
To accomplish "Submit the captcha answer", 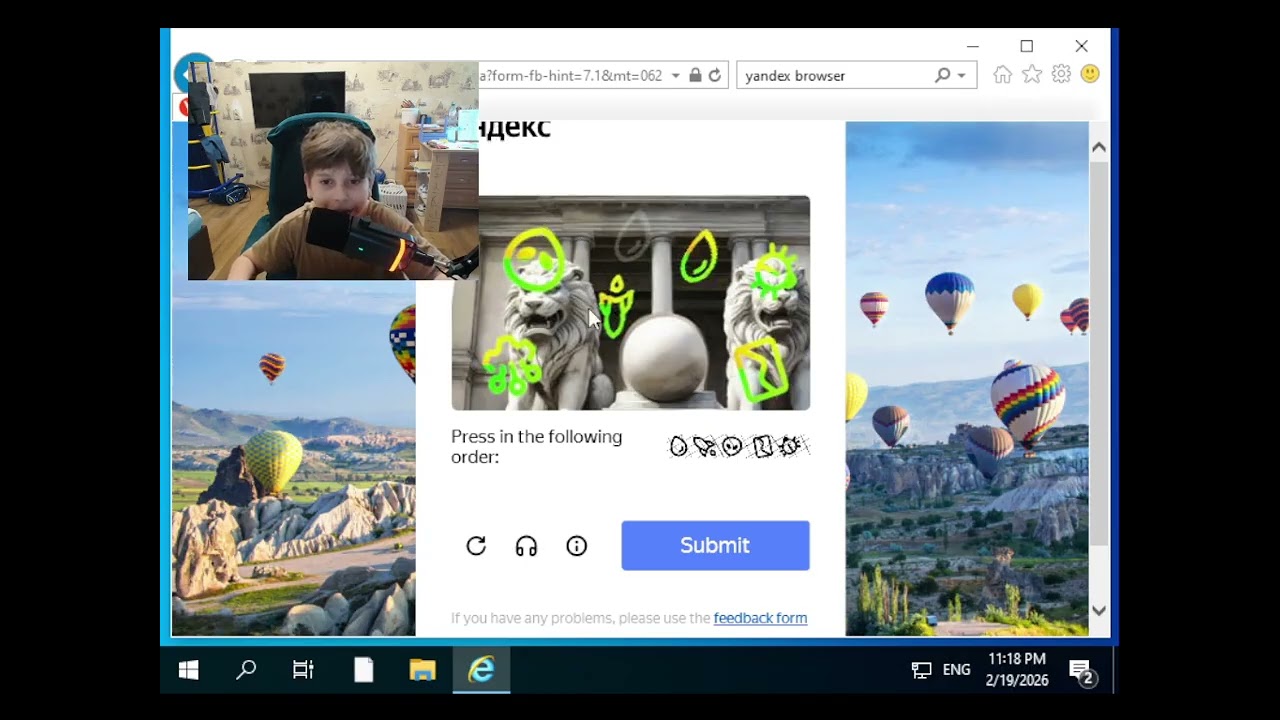I will point(715,545).
